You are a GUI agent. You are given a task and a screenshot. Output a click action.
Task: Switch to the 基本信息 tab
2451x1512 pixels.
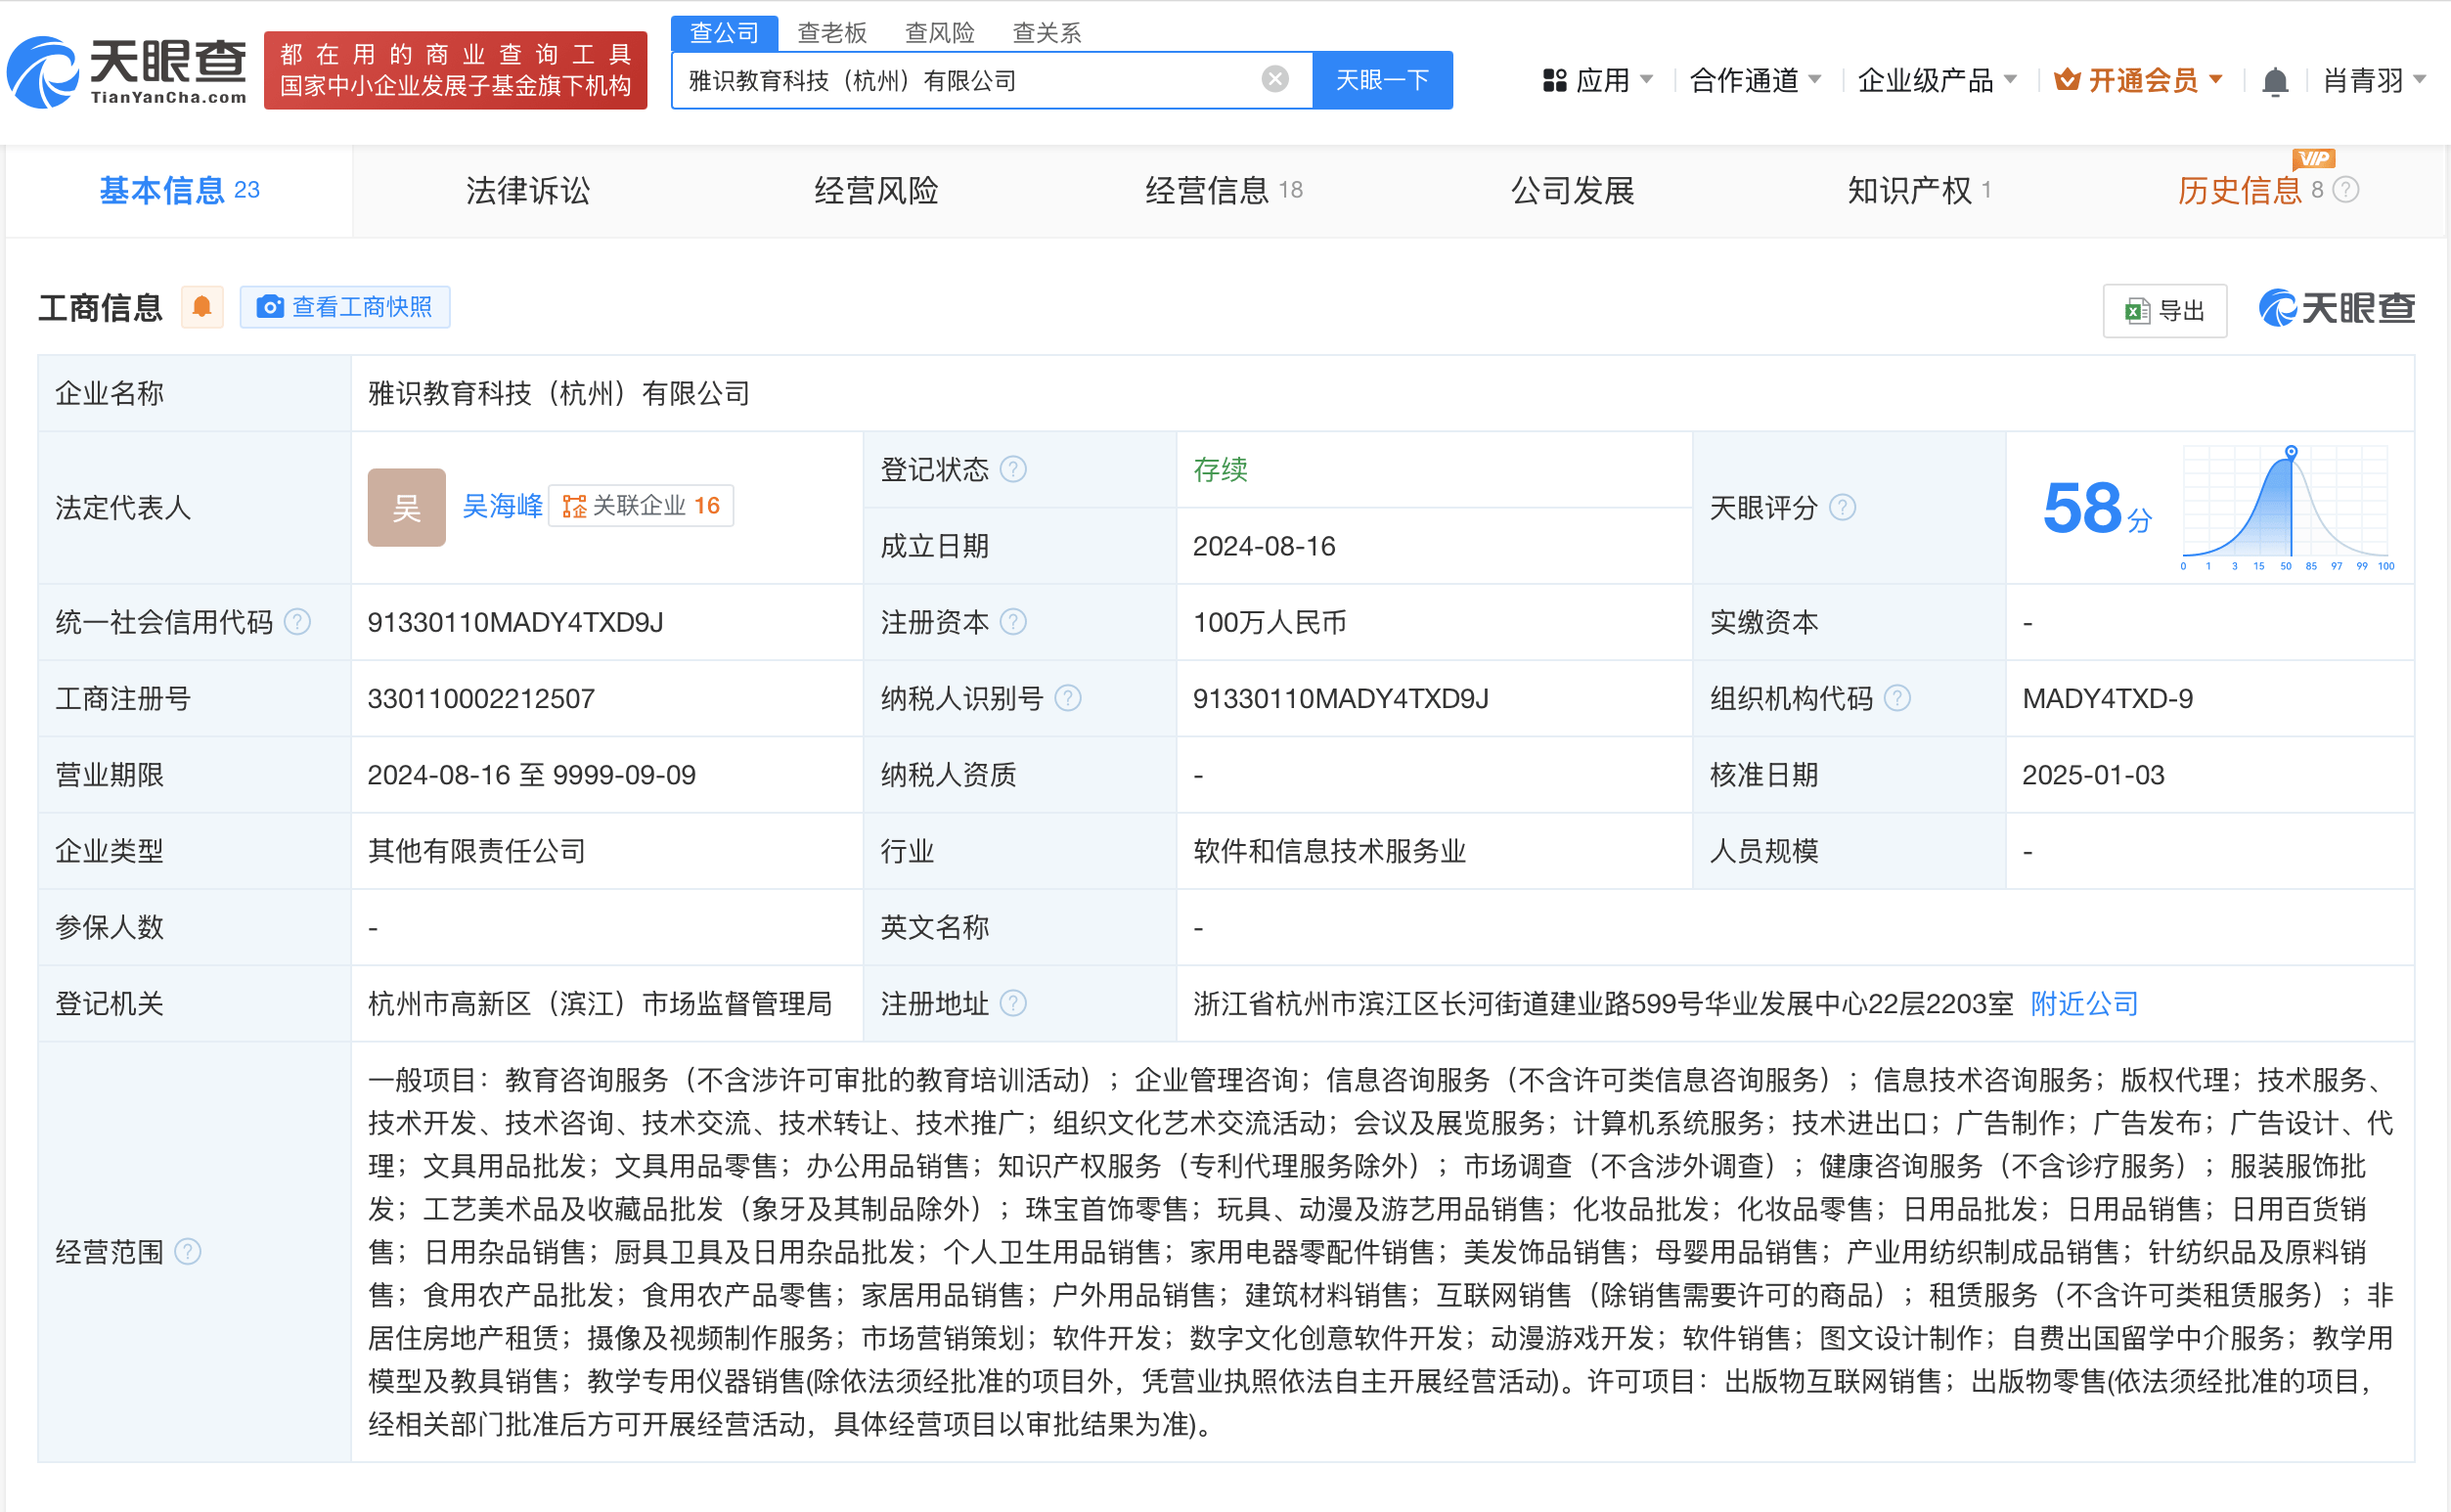[179, 190]
